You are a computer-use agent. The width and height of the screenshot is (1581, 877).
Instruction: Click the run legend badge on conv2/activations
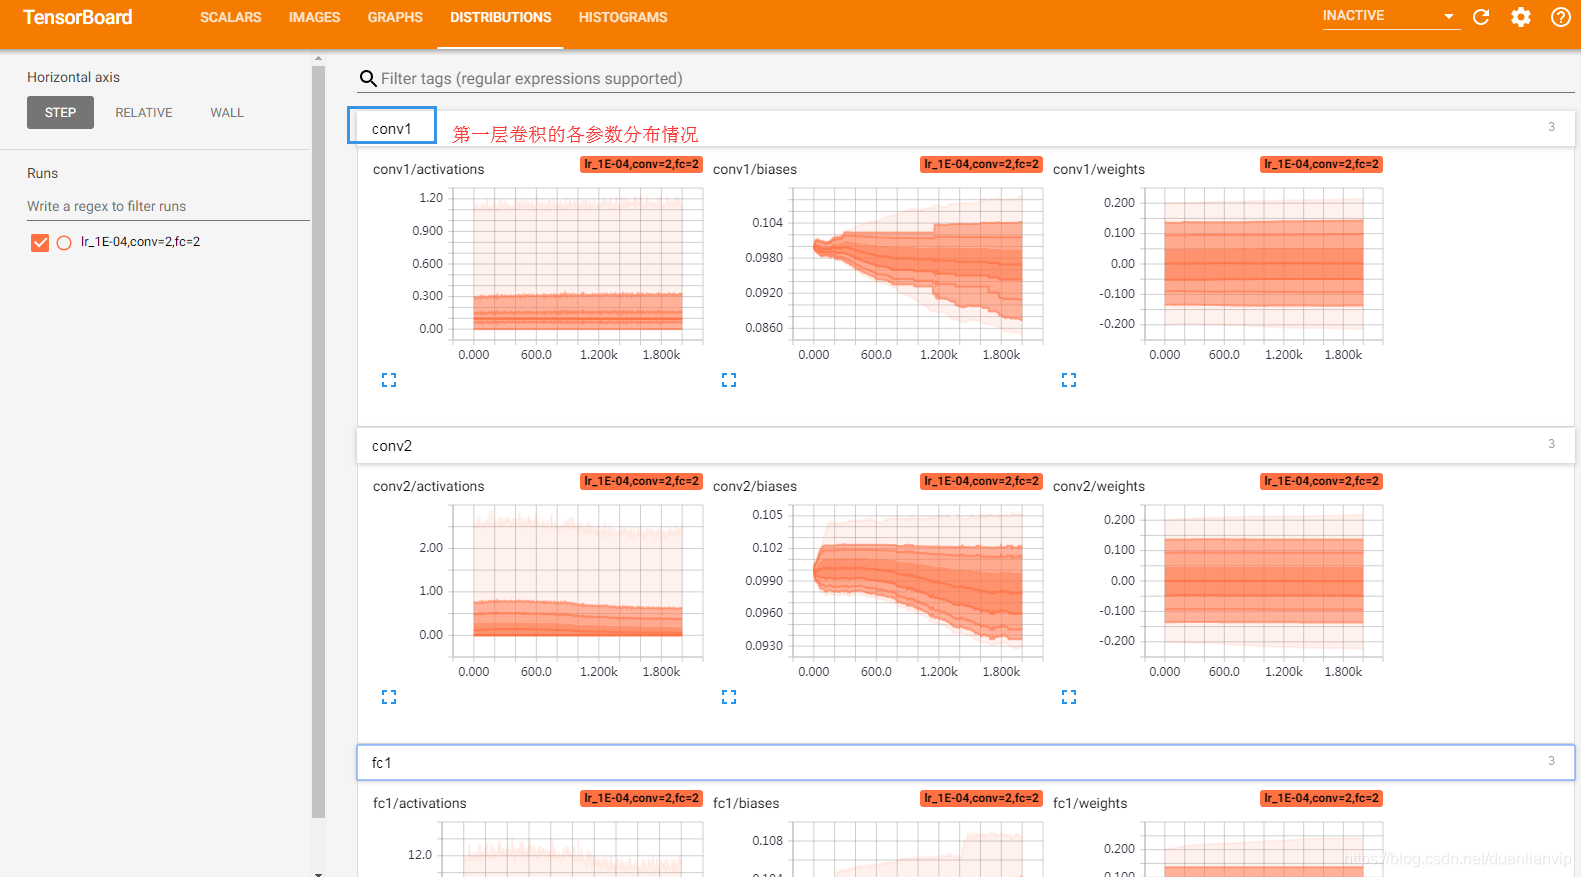pyautogui.click(x=641, y=481)
